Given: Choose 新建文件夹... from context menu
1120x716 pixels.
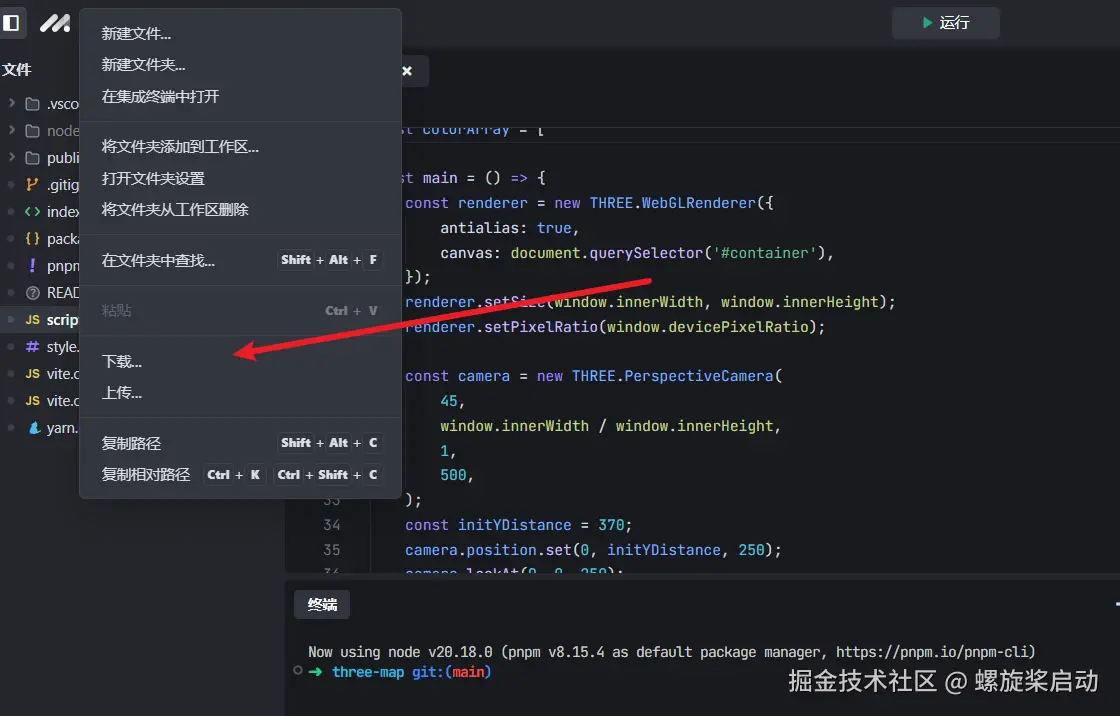Looking at the screenshot, I should [x=240, y=65].
